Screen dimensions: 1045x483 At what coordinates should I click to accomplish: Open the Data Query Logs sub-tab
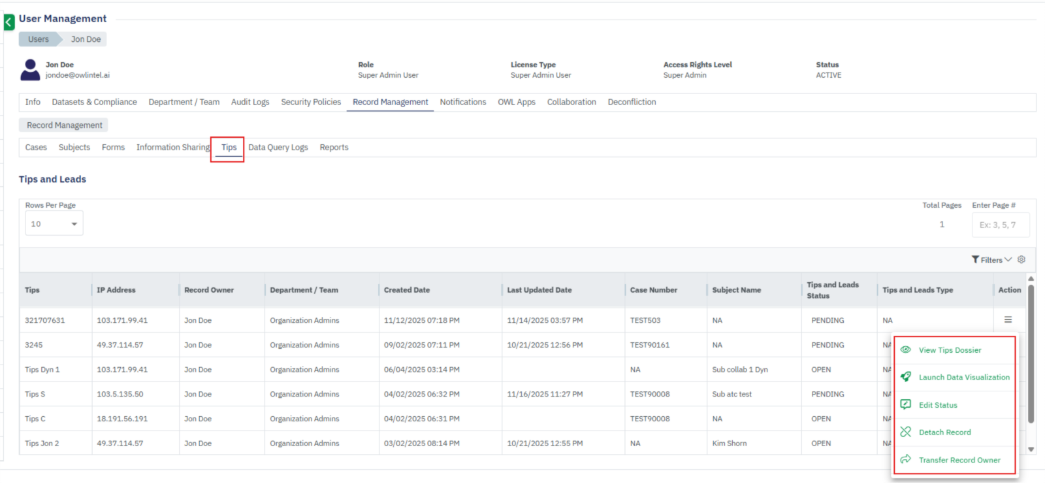point(278,147)
